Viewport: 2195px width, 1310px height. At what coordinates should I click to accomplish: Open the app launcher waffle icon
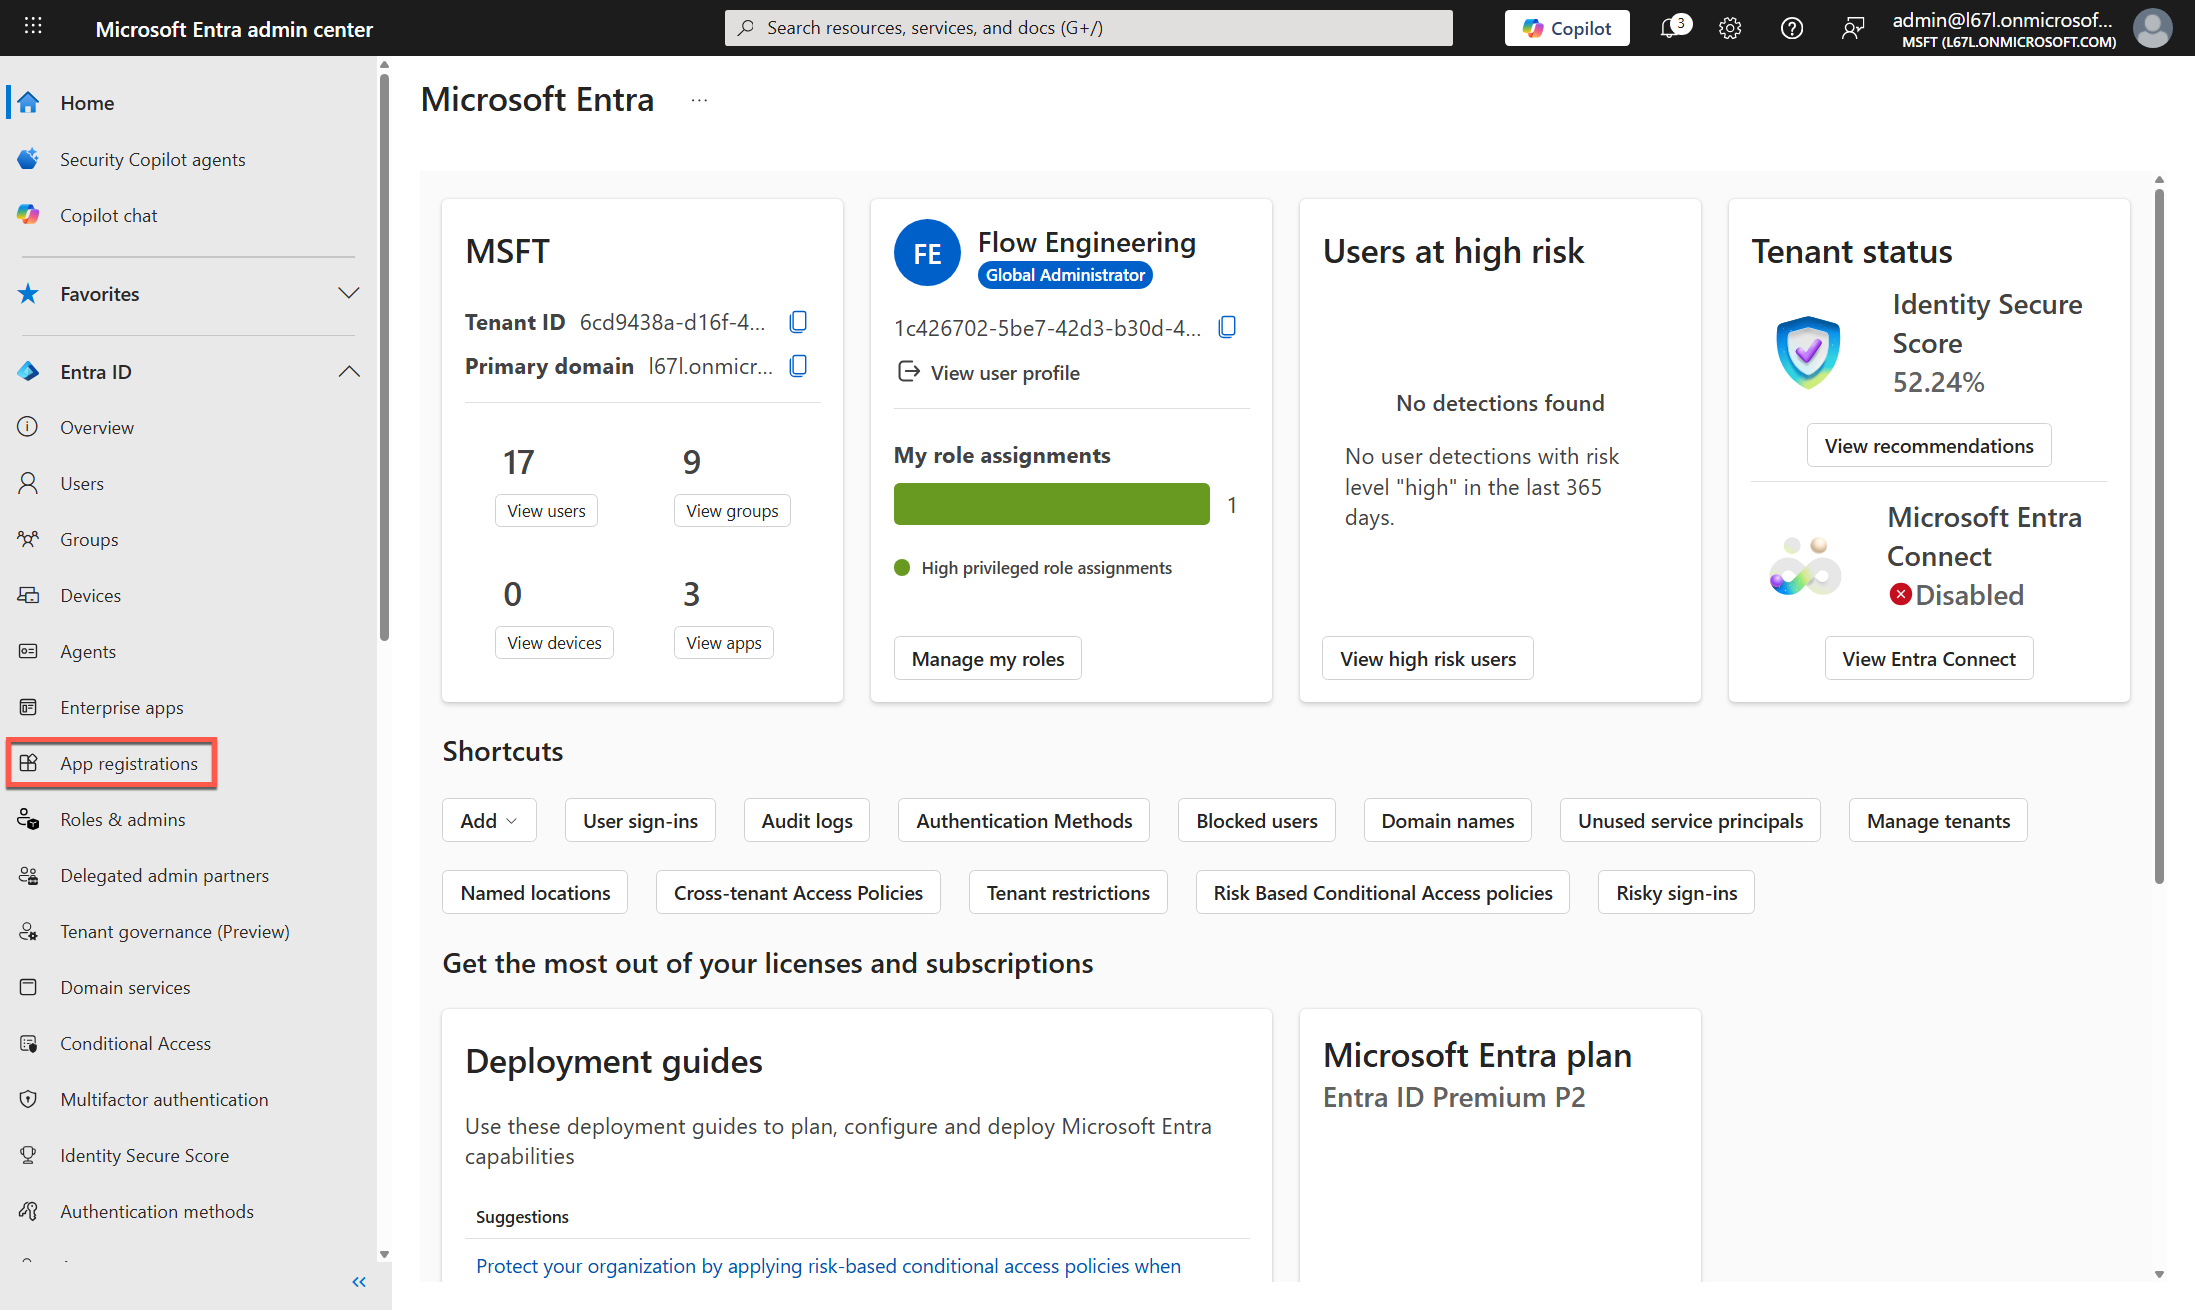33,27
